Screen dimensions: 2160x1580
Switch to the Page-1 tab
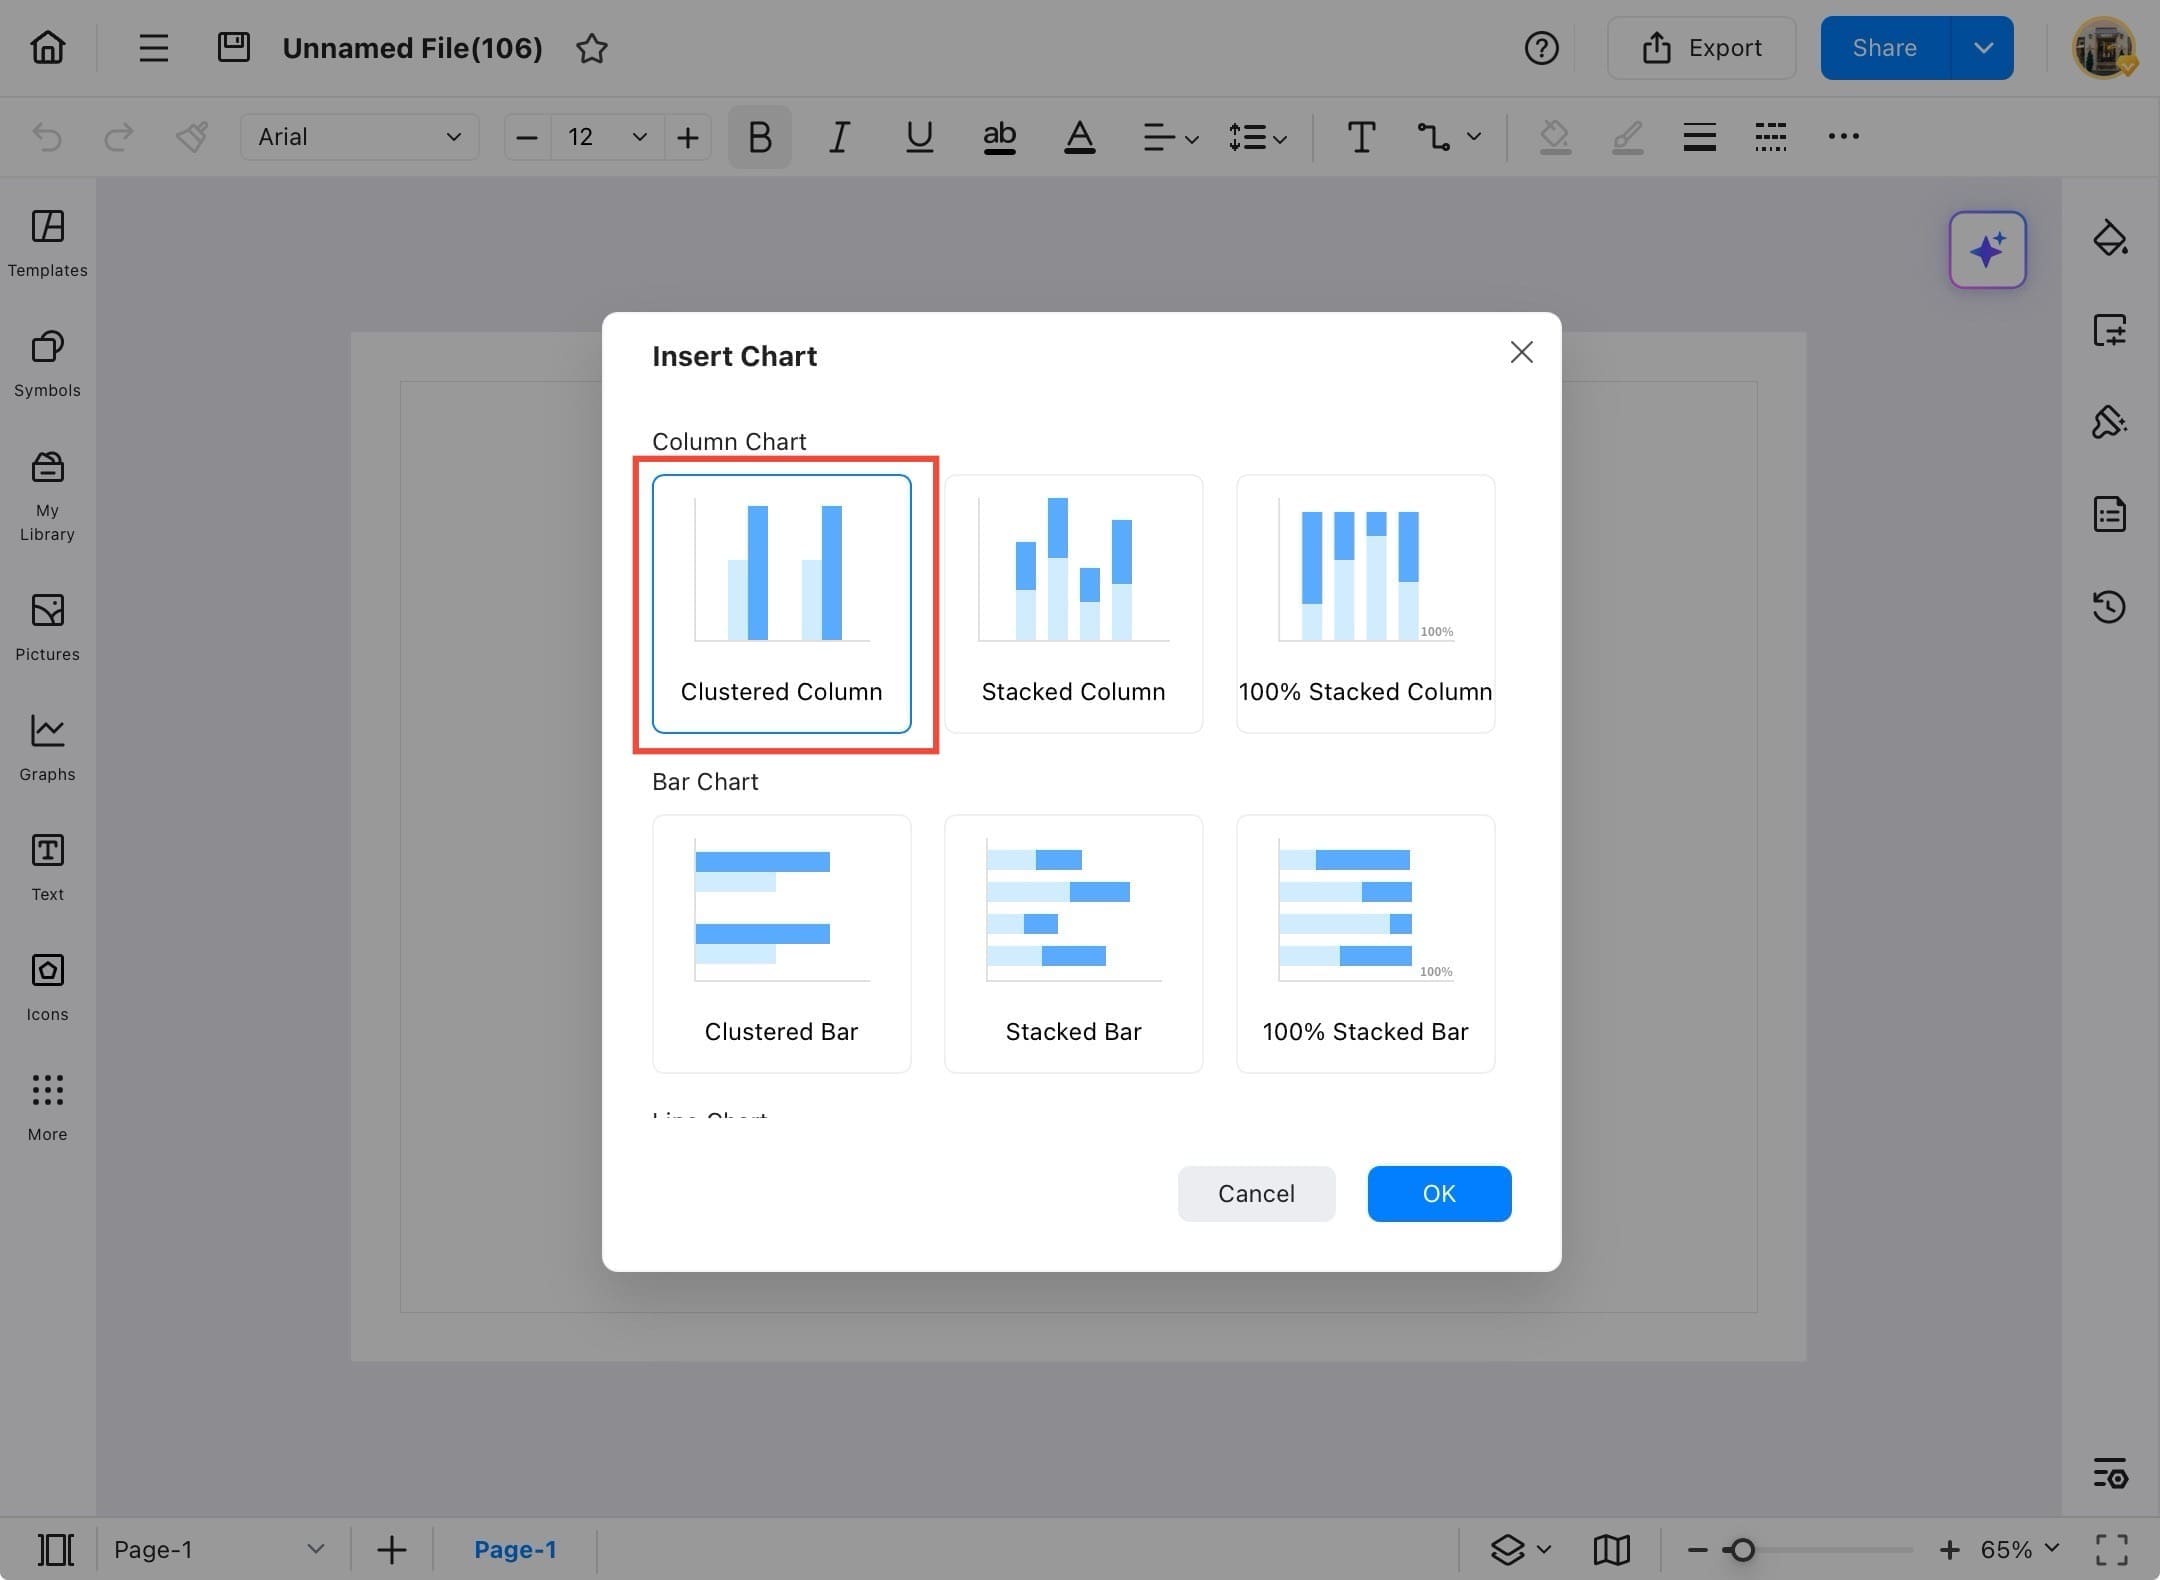(x=515, y=1548)
